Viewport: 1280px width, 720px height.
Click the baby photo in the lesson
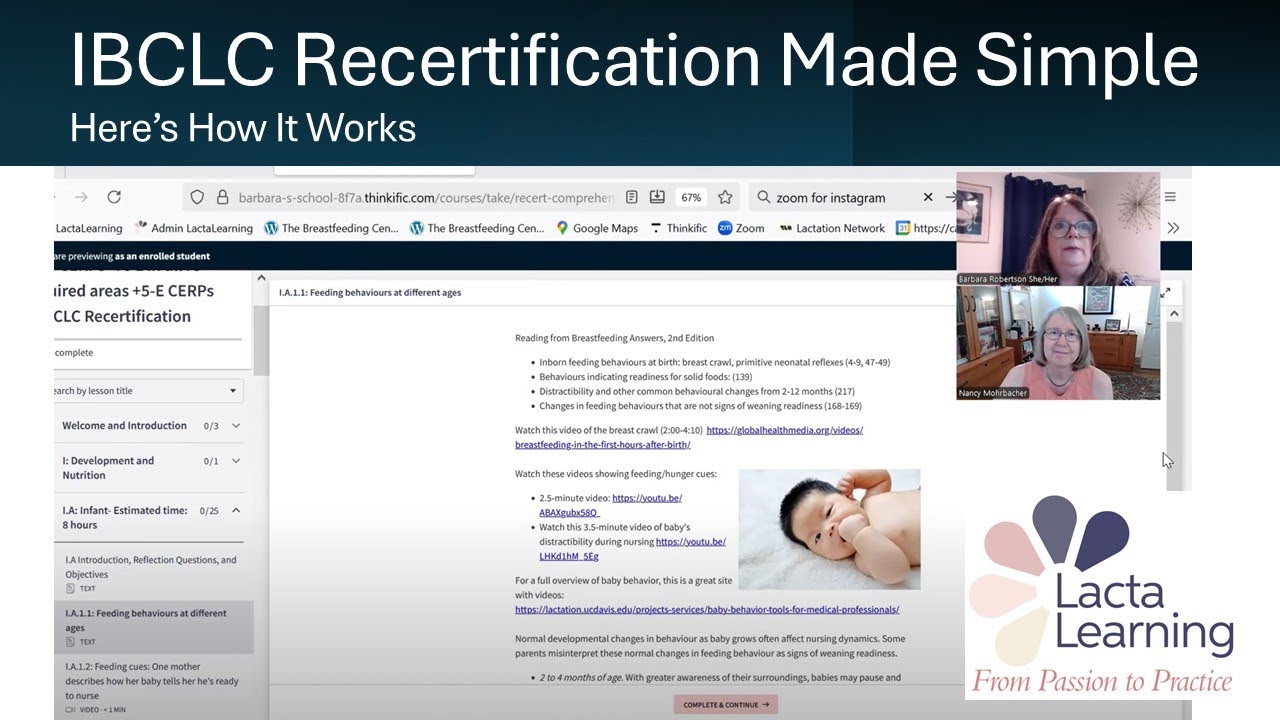click(829, 529)
